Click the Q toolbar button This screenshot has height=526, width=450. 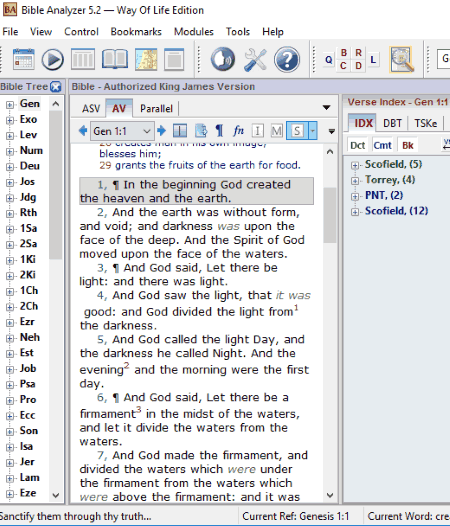click(x=329, y=60)
